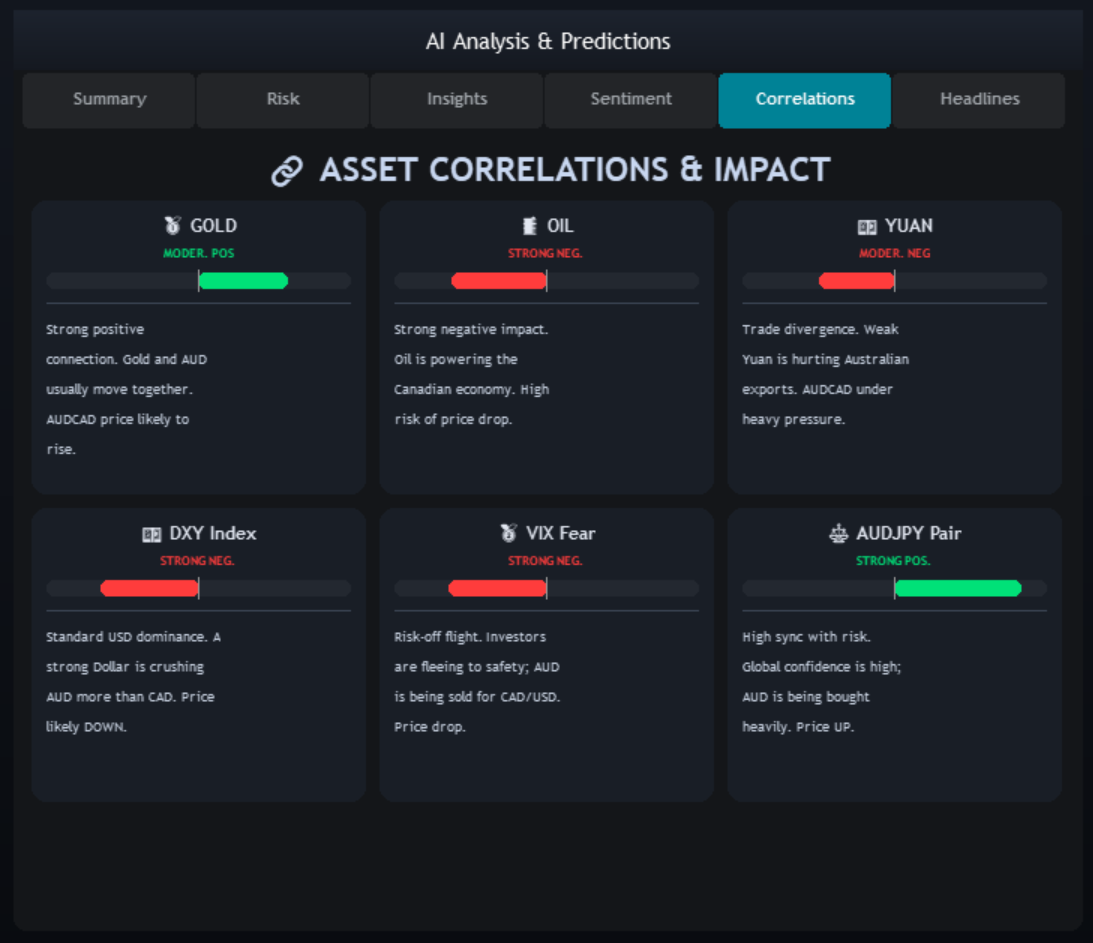The width and height of the screenshot is (1093, 943).
Task: Switch to the Risk tab
Action: click(283, 100)
